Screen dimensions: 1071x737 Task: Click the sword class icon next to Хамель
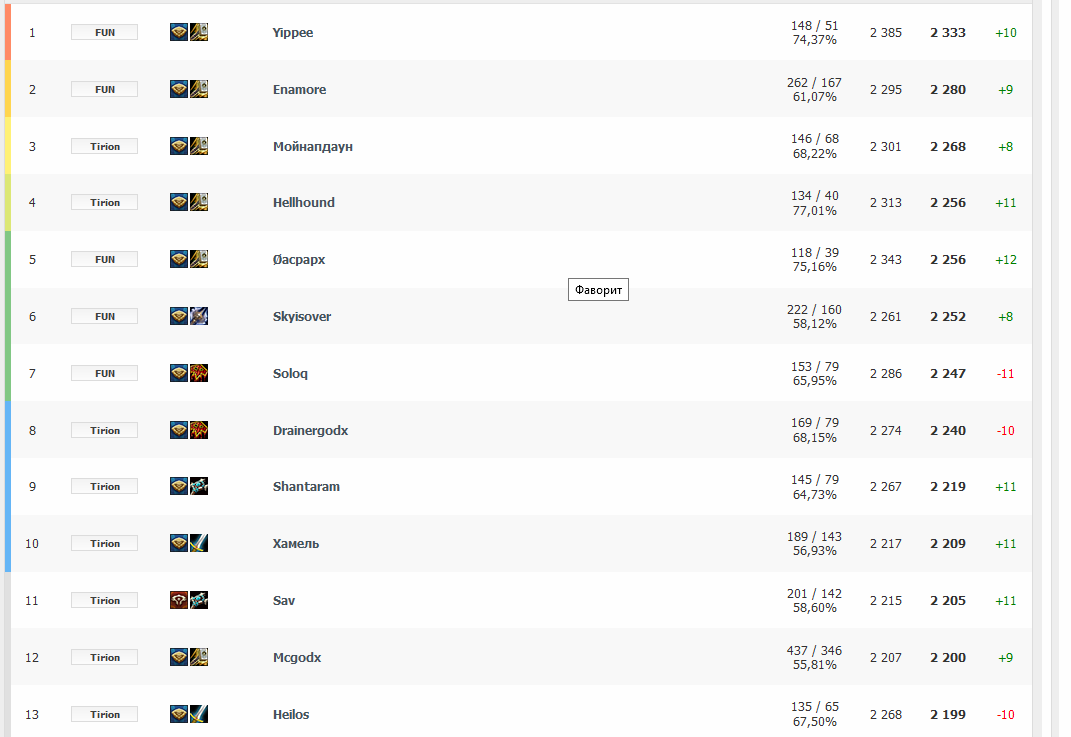[x=199, y=543]
